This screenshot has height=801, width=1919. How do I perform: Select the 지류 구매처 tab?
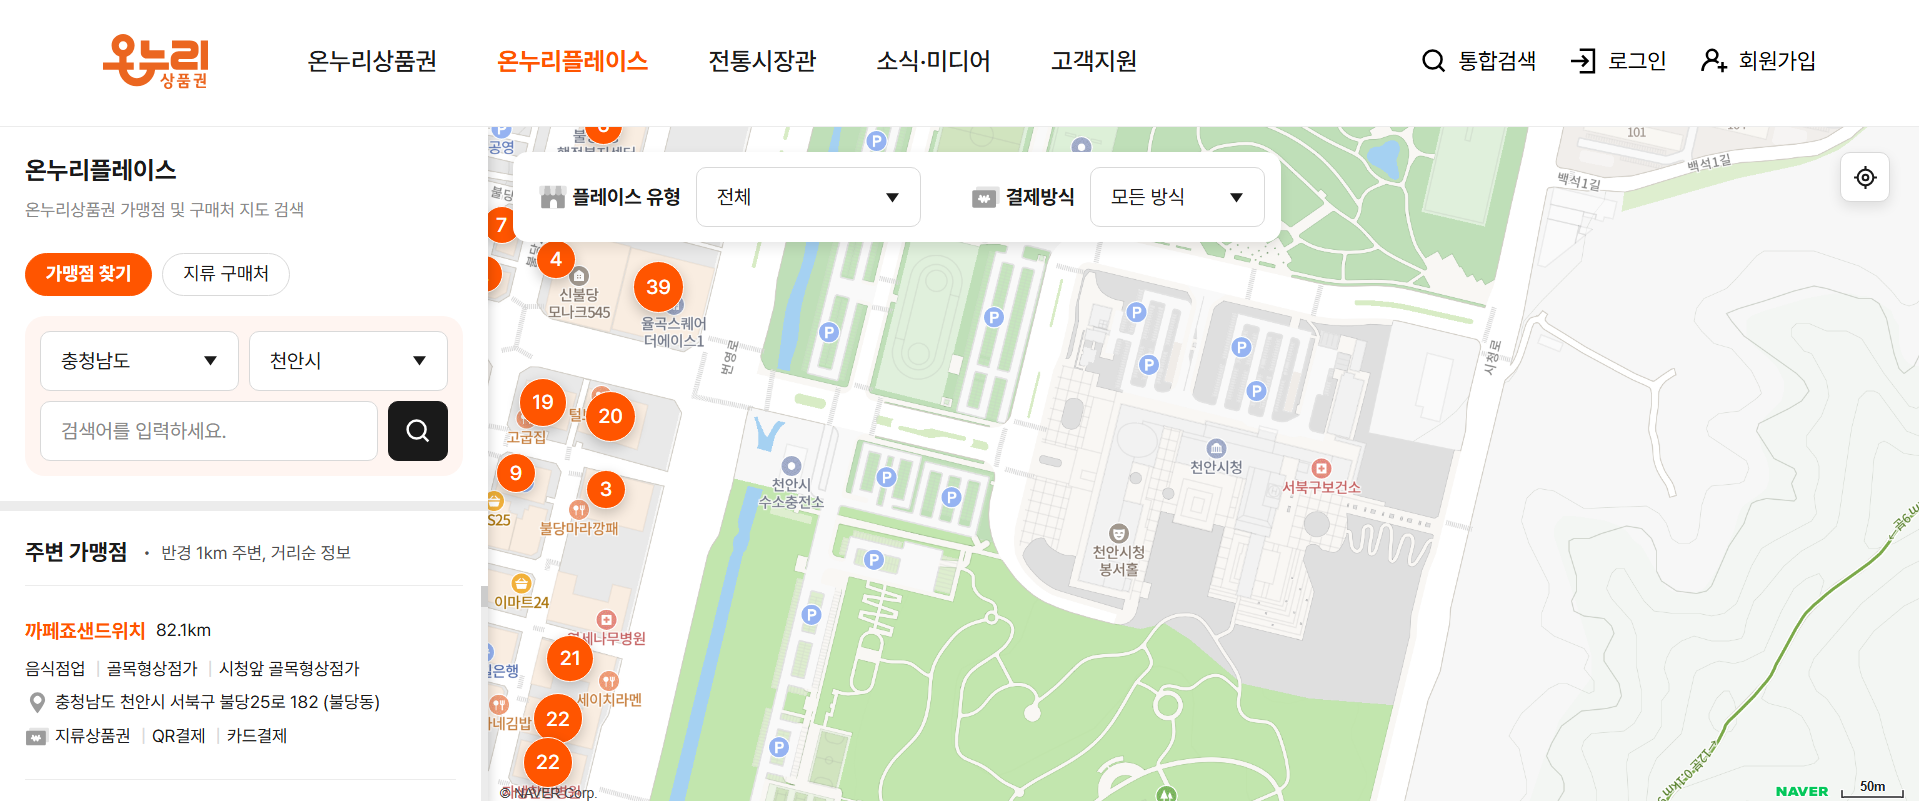point(226,274)
